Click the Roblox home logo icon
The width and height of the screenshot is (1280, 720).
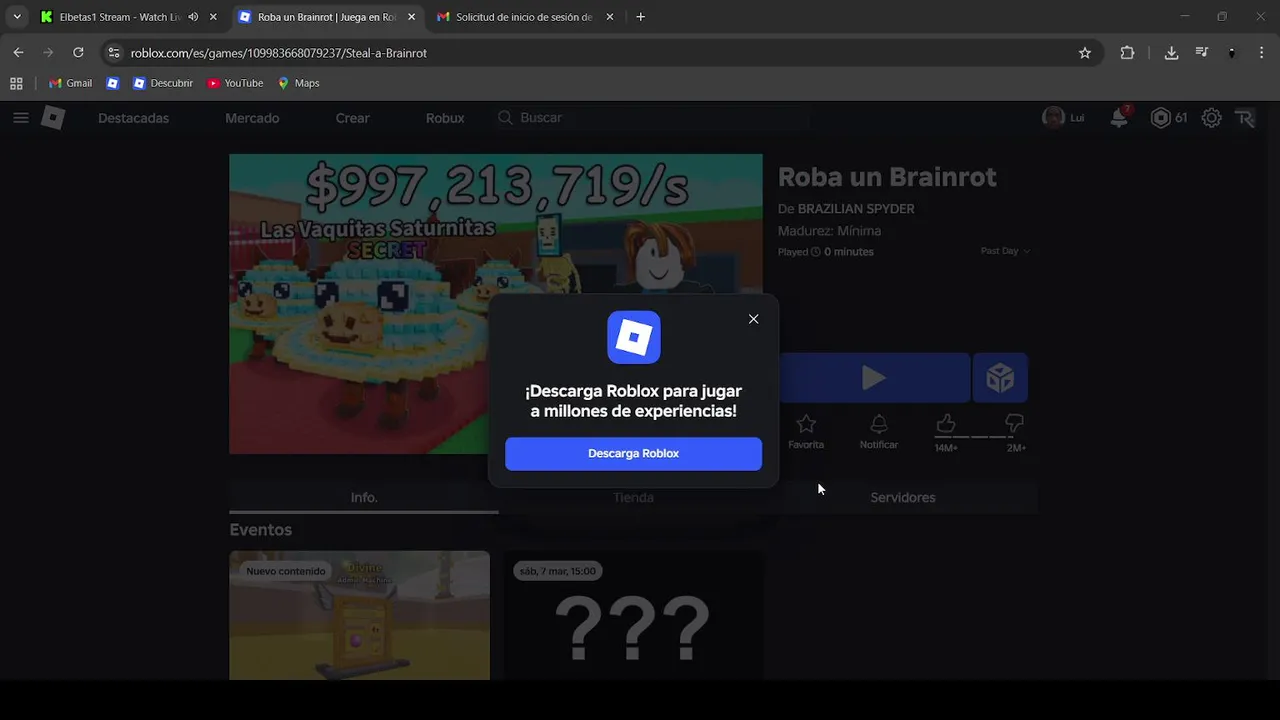click(x=53, y=118)
